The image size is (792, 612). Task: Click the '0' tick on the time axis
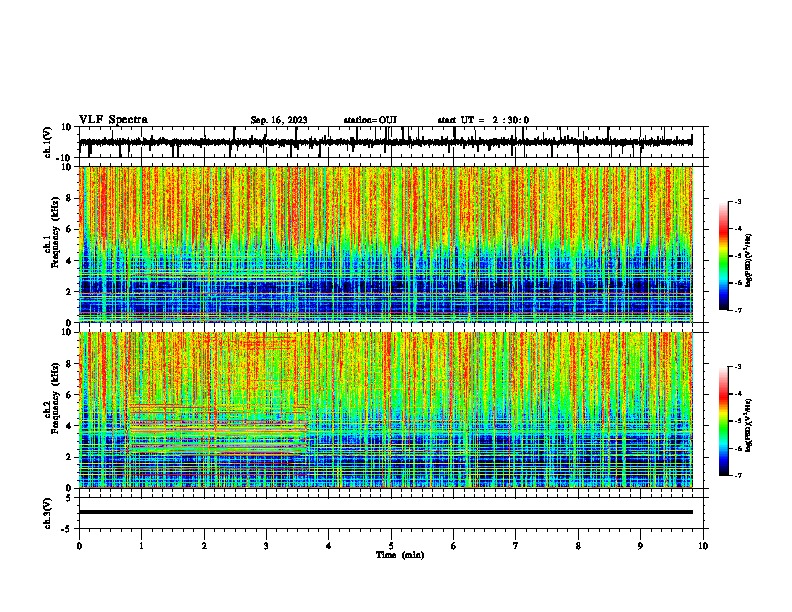79,546
